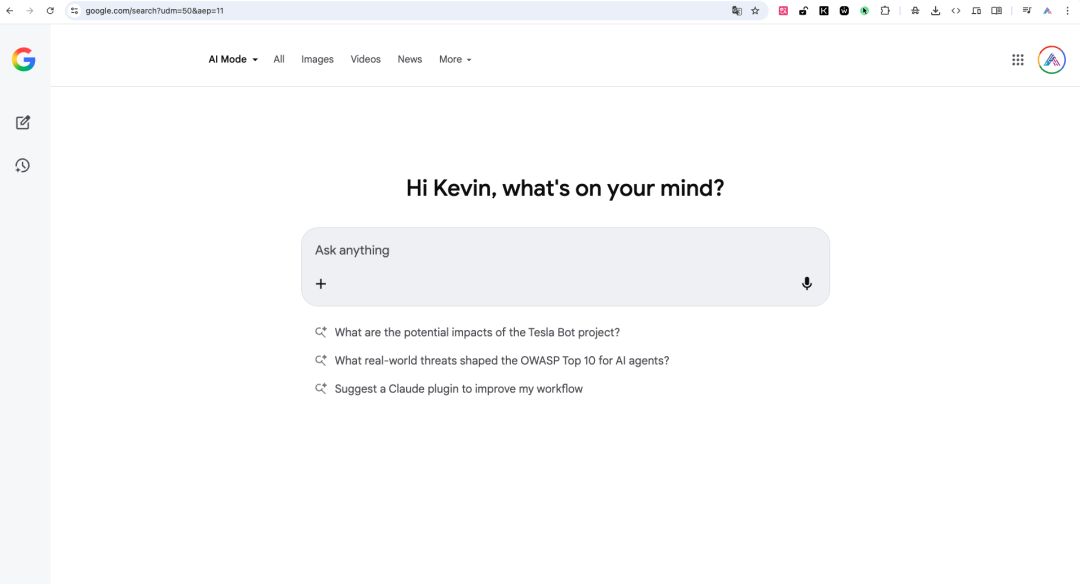Image resolution: width=1080 pixels, height=584 pixels.
Task: Open the Google account profile avatar
Action: (x=1051, y=60)
